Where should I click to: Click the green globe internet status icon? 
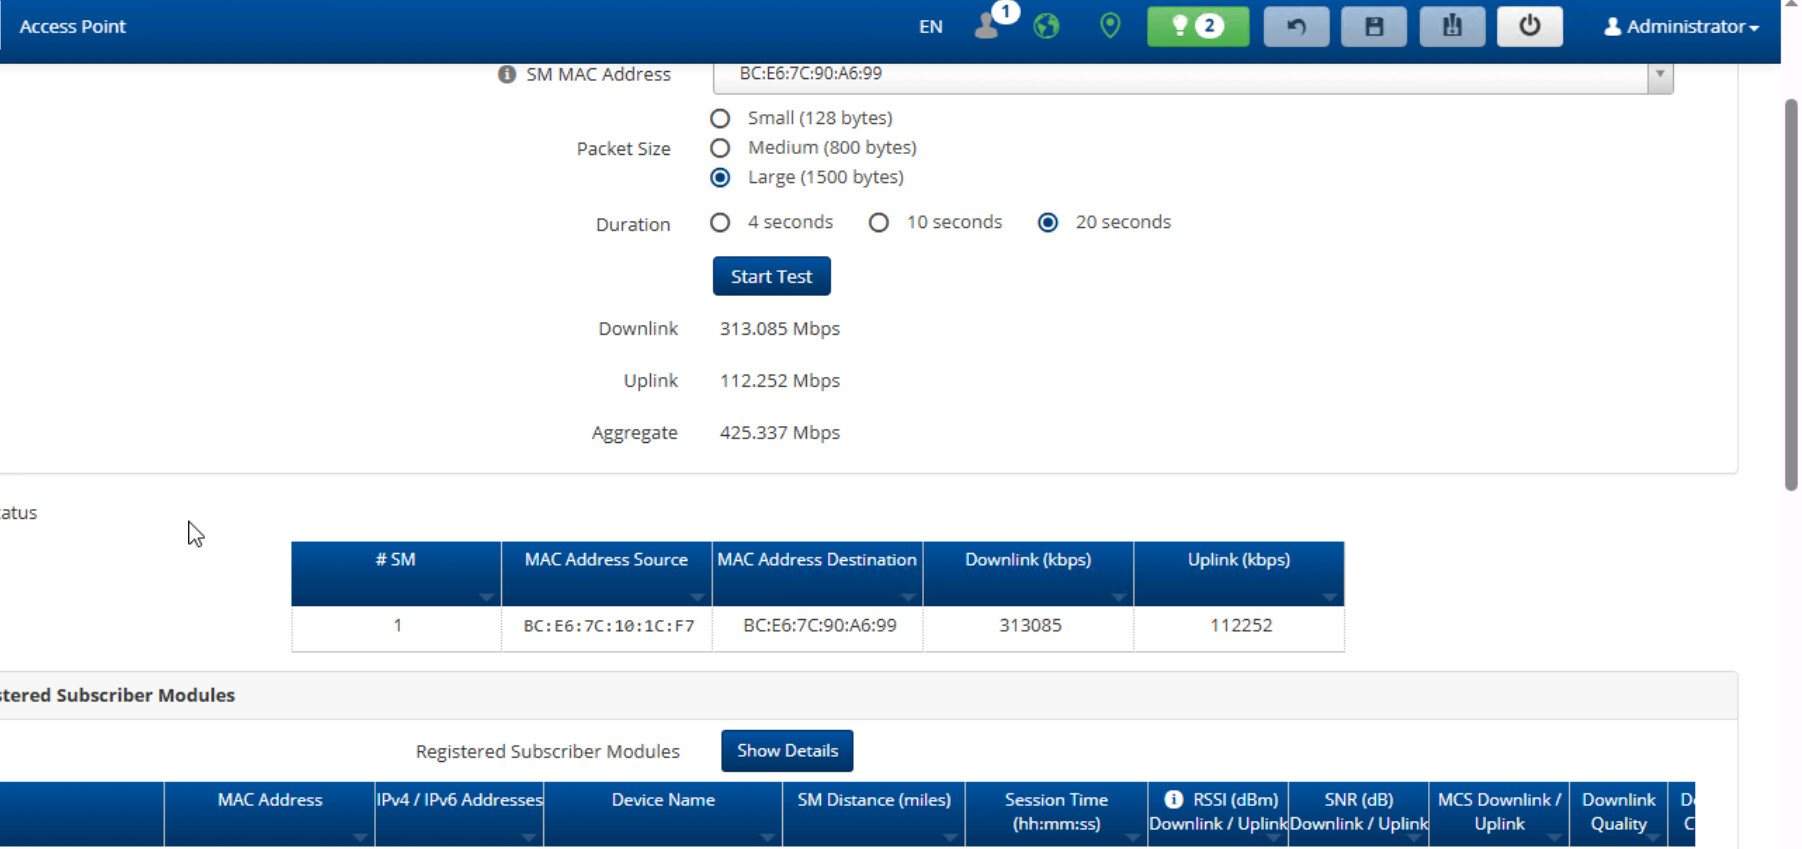[1046, 26]
